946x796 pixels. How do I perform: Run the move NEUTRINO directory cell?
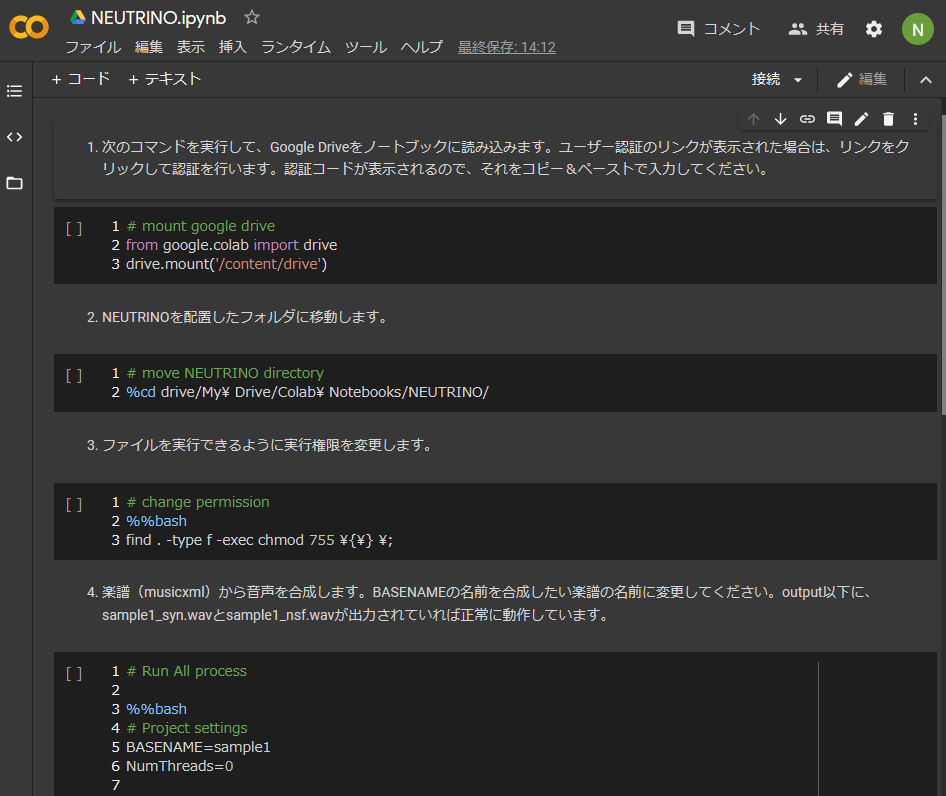(x=74, y=376)
